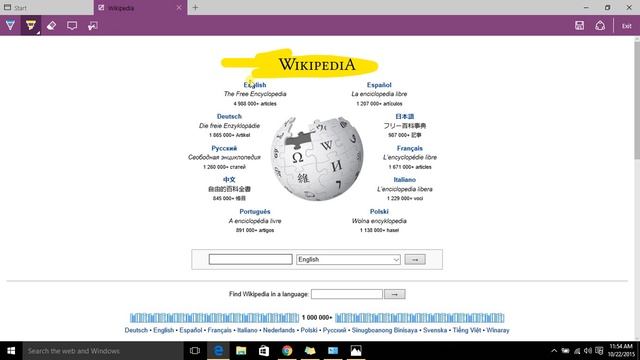Open the Action Center notifications icon
The height and width of the screenshot is (360, 640).
click(599, 351)
